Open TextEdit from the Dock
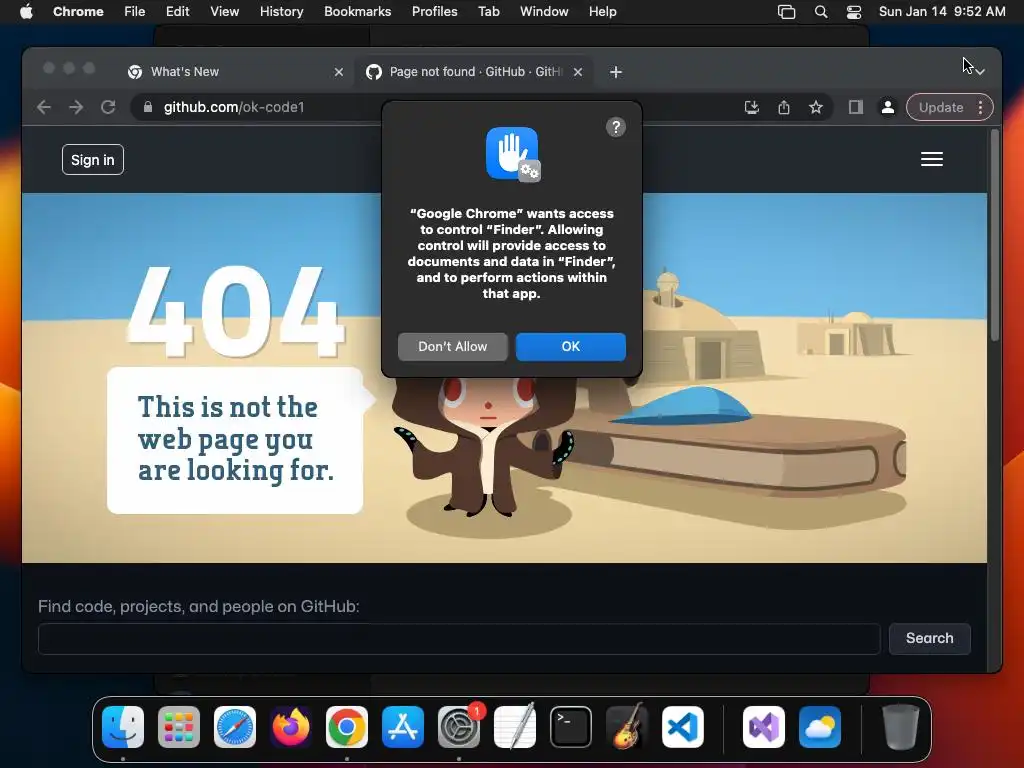 coord(515,727)
